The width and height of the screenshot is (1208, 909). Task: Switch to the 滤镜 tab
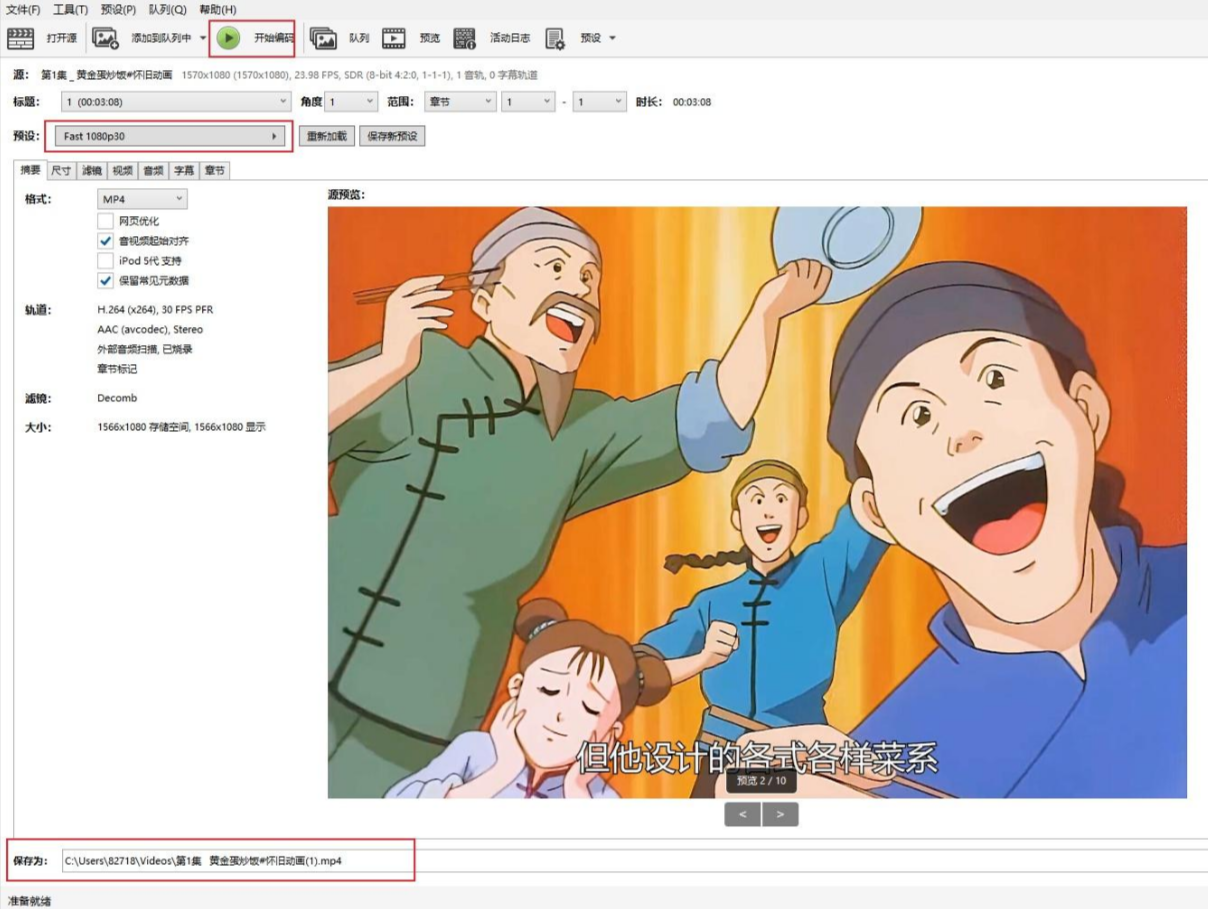tap(92, 171)
